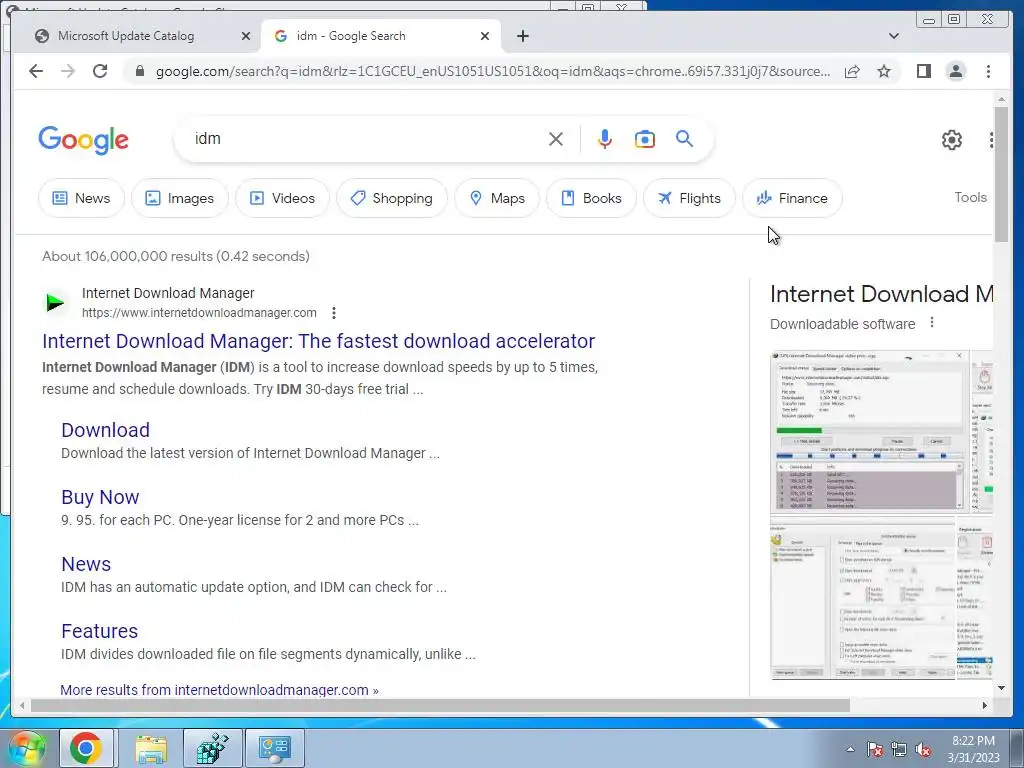
Task: Close the Microsoft Update Catalog tab
Action: coord(246,36)
